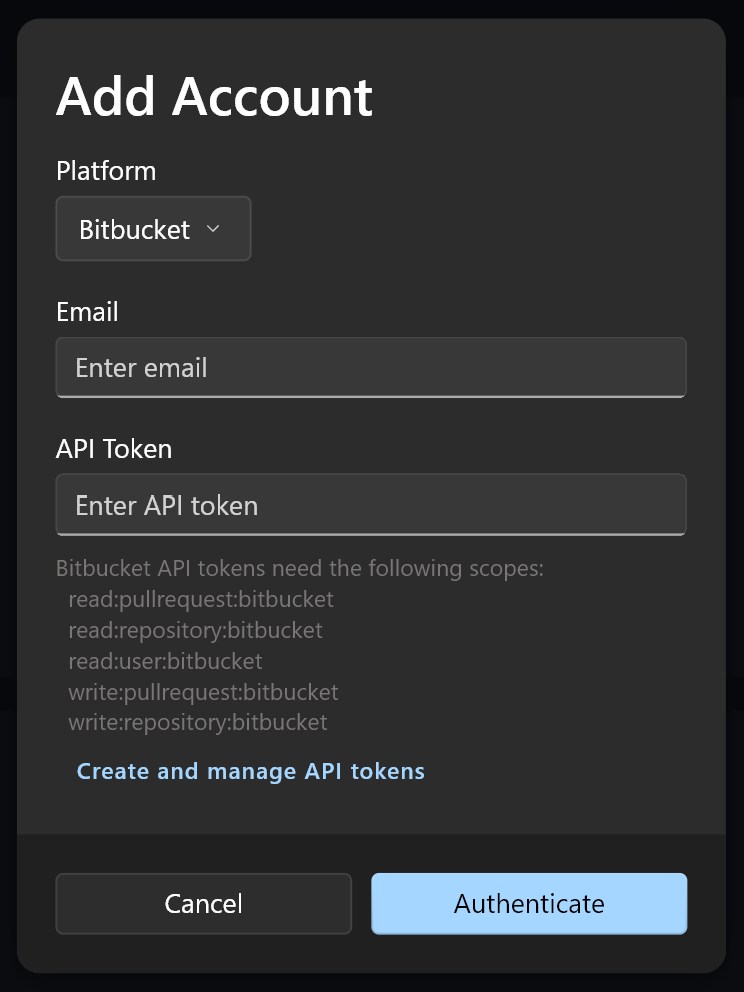Click the API Token label
Image resolution: width=744 pixels, height=992 pixels.
114,449
